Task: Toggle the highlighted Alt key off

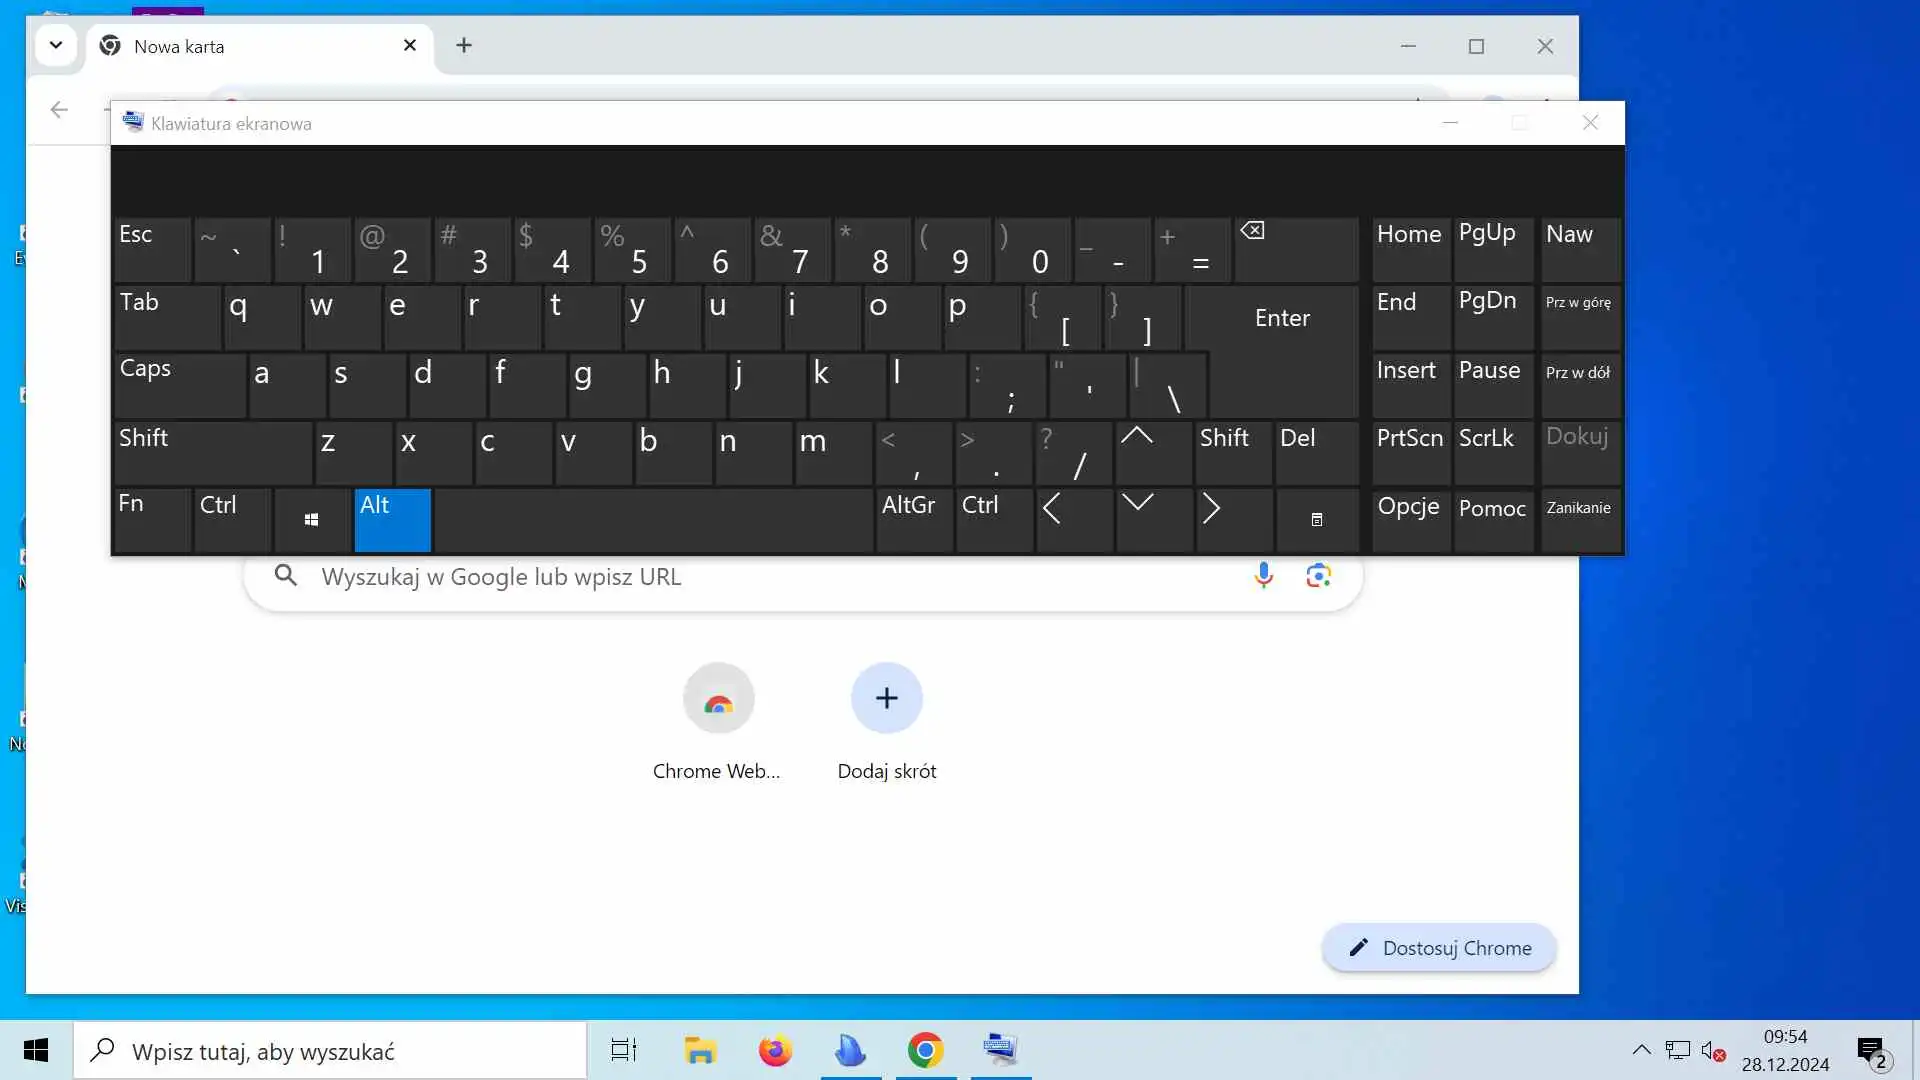Action: coord(392,519)
